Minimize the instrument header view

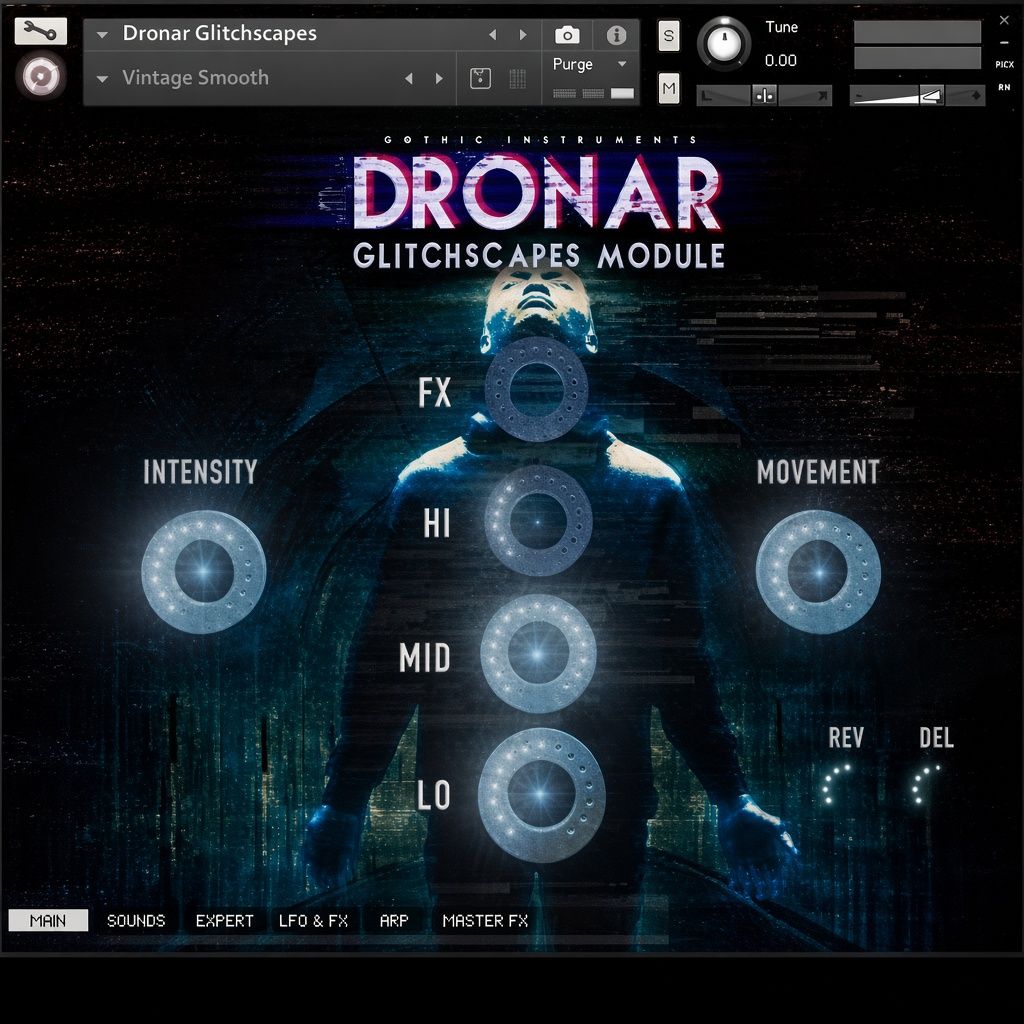pos(1004,42)
